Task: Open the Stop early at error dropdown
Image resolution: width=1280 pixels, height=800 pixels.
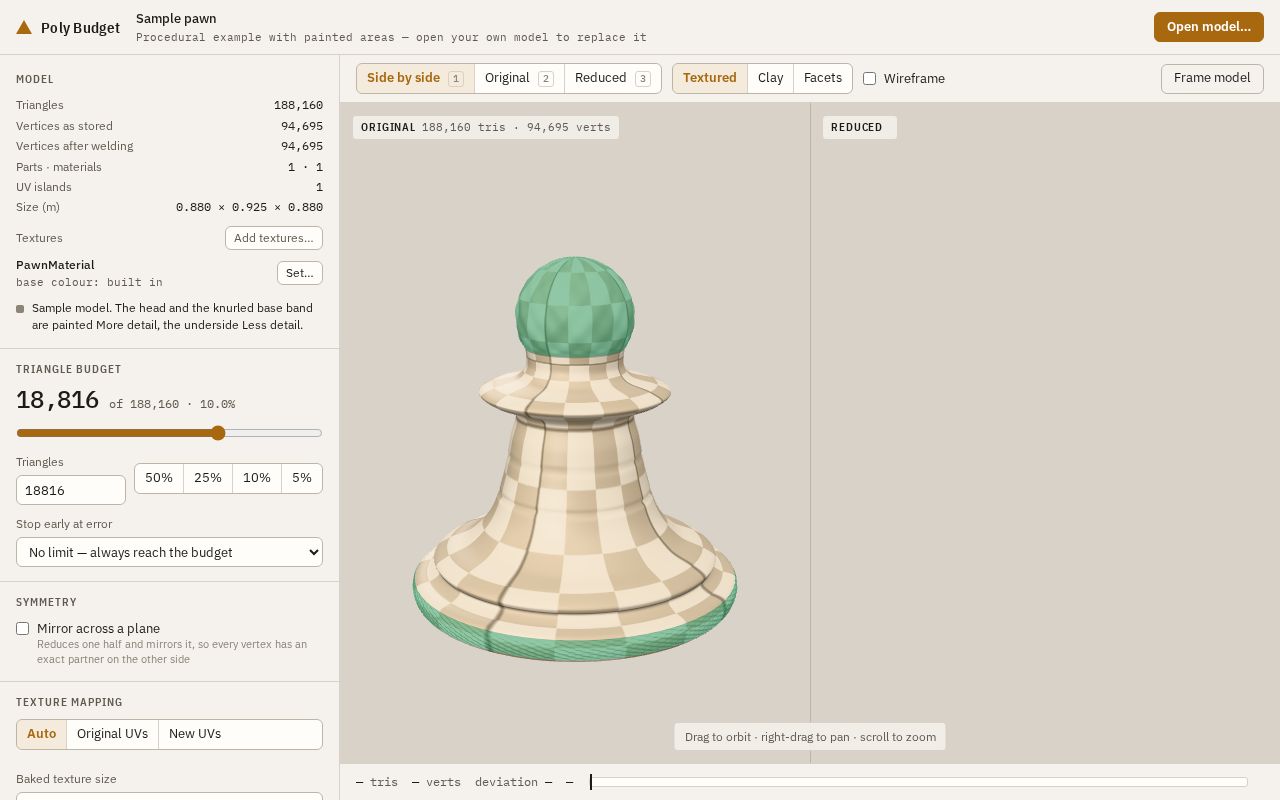Action: [169, 552]
